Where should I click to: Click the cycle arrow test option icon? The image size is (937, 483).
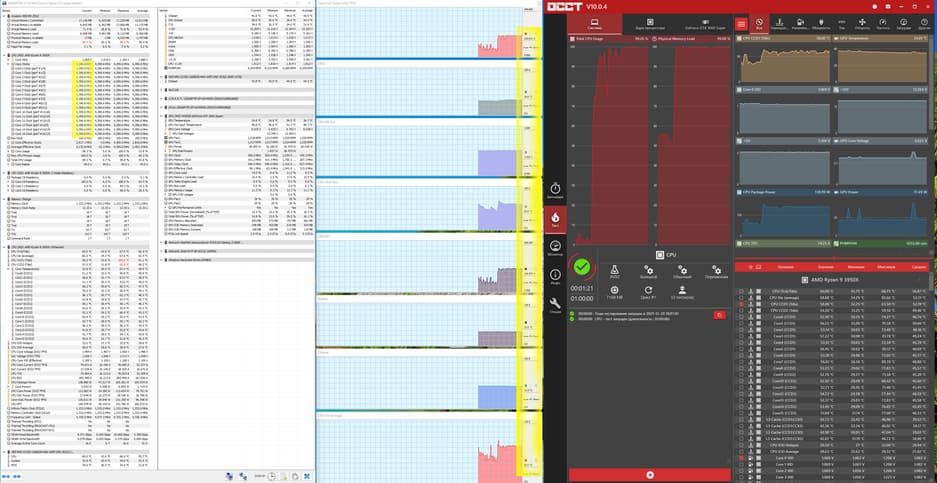(x=648, y=292)
